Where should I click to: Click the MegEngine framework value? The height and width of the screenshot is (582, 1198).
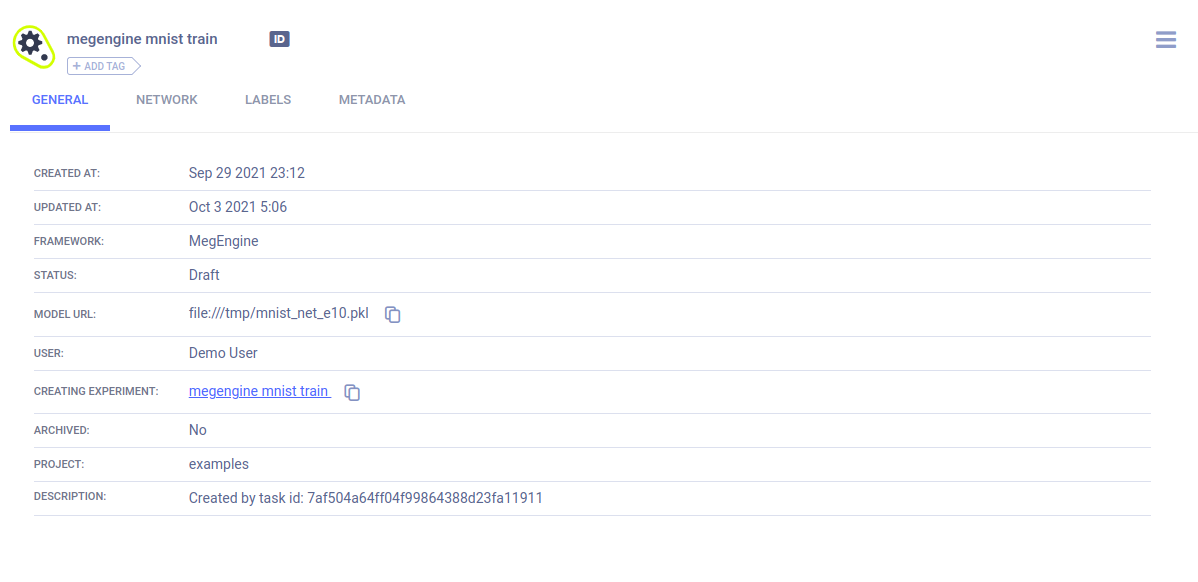click(223, 241)
